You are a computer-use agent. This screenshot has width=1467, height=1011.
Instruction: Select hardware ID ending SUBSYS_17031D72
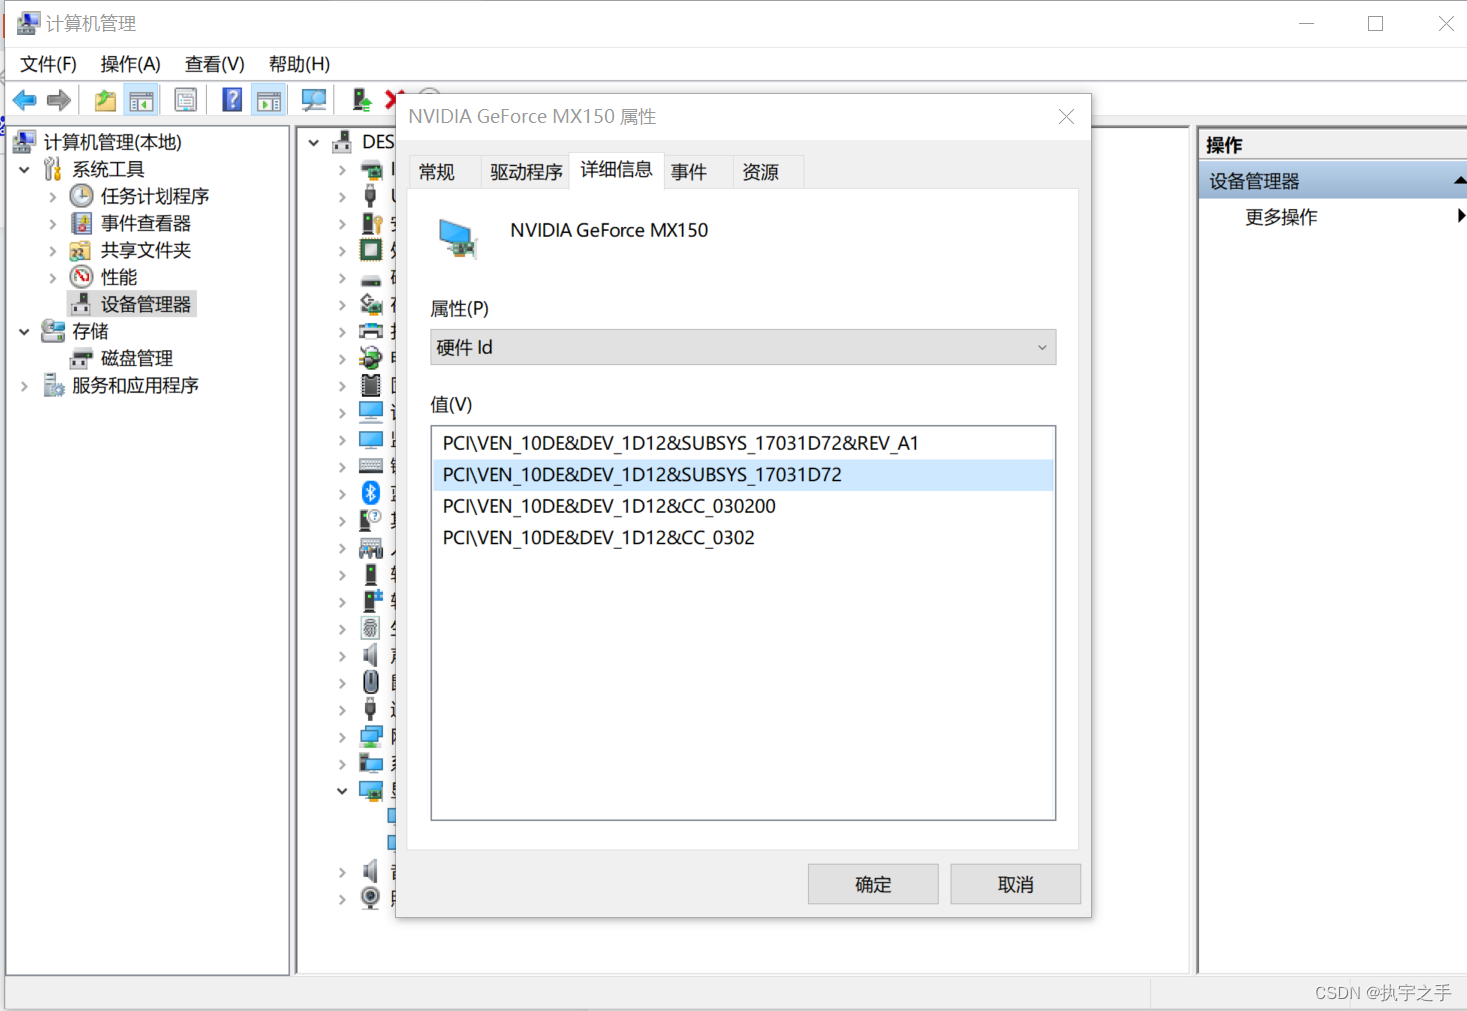coord(743,475)
